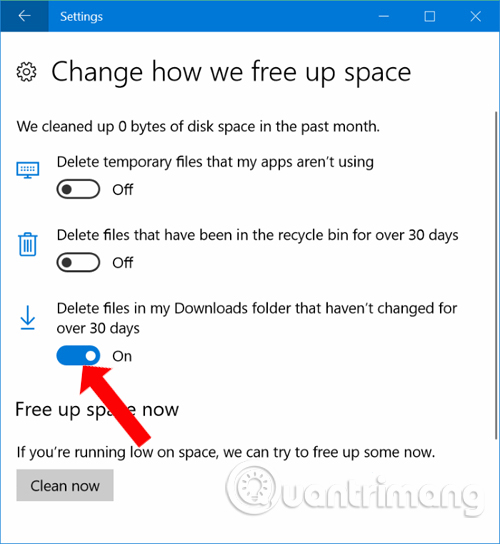The image size is (500, 544).
Task: Maximize the Settings window
Action: pyautogui.click(x=430, y=16)
